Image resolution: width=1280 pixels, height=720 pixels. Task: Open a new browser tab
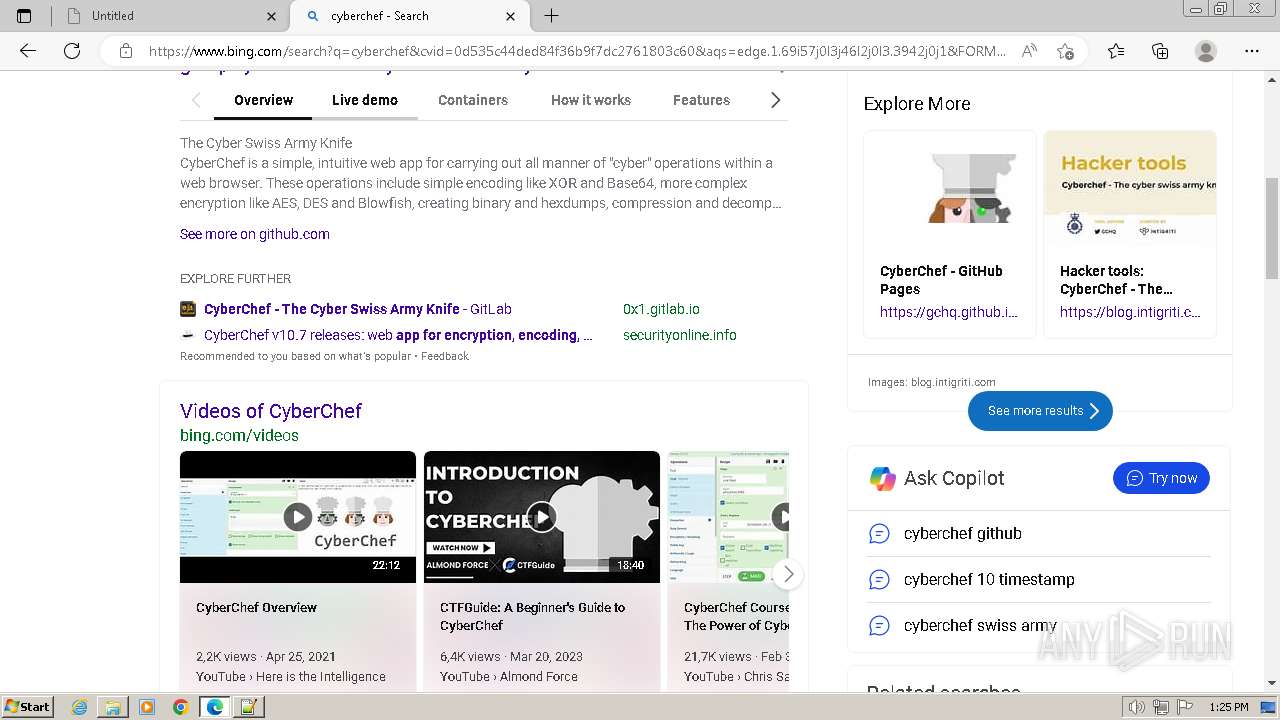click(551, 16)
